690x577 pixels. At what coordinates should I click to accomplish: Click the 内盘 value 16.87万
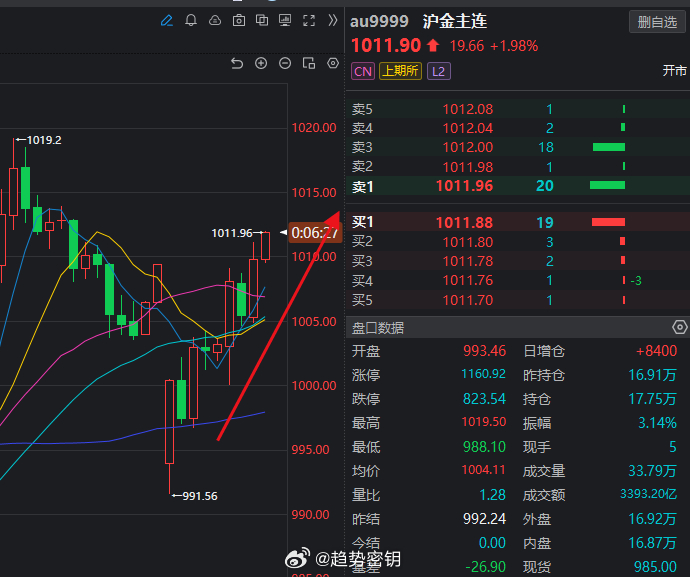(x=652, y=543)
